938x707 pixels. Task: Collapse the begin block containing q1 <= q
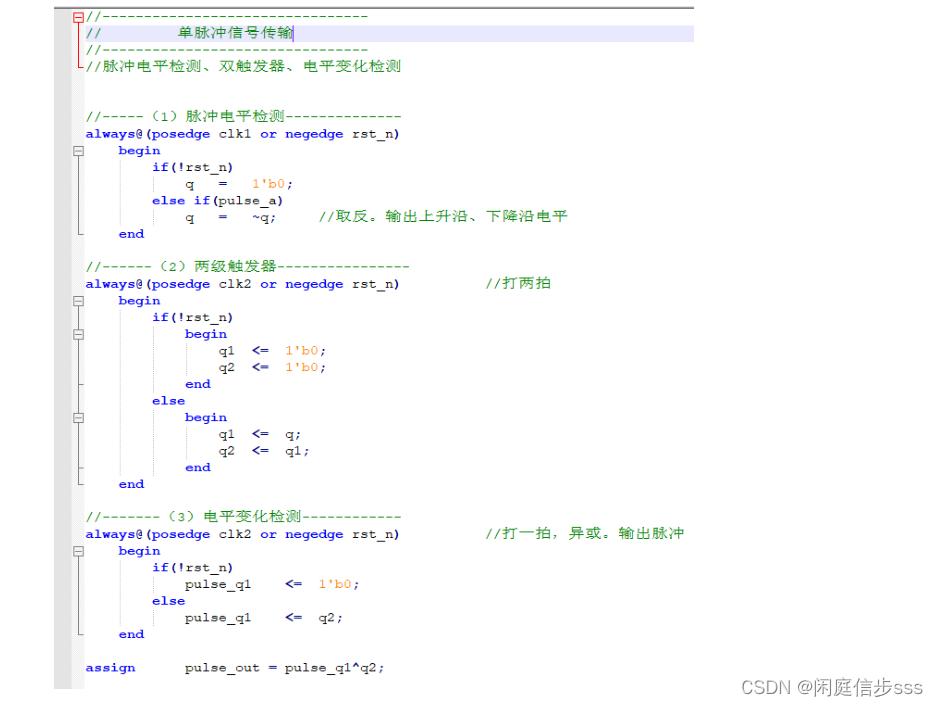click(78, 418)
